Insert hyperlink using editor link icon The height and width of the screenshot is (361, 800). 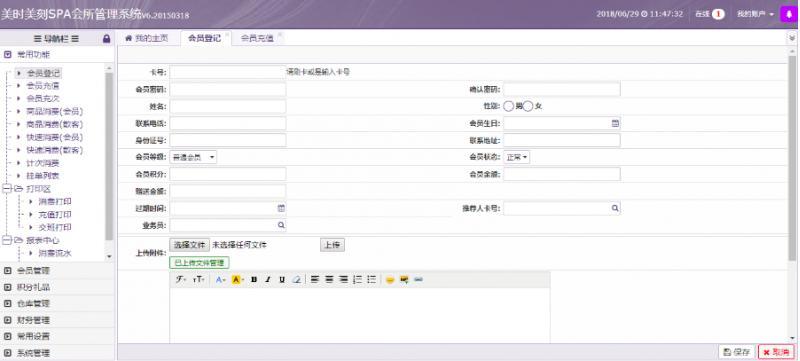[x=418, y=279]
